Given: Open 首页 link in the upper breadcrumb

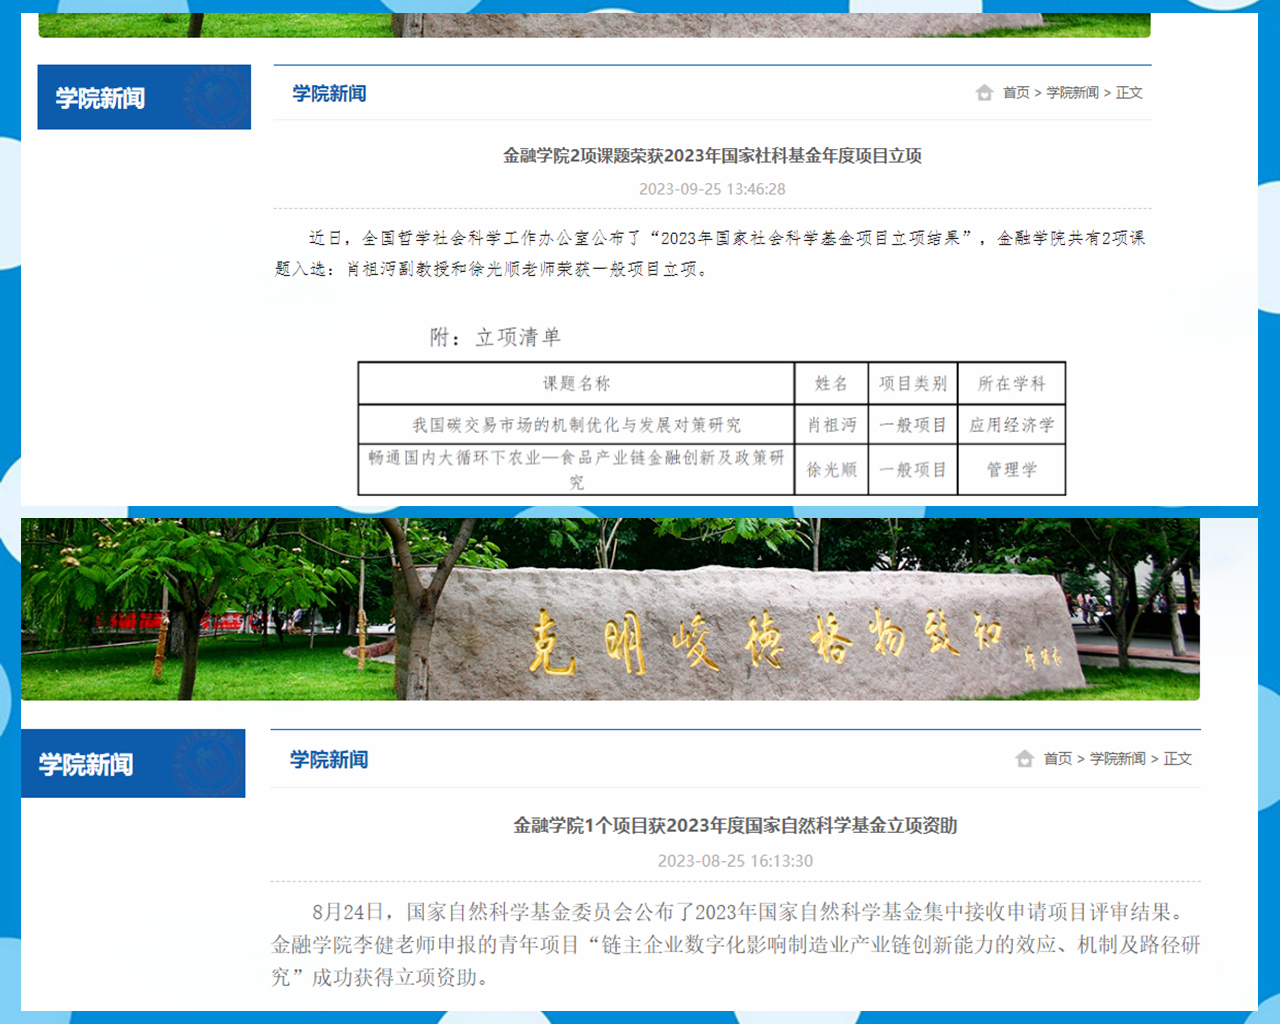Looking at the screenshot, I should [1016, 93].
